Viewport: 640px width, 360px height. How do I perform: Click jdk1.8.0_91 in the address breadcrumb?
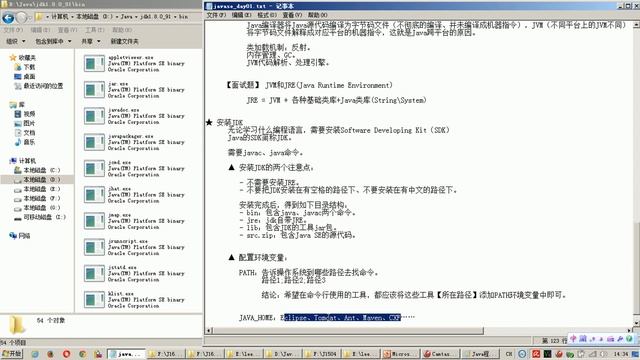[x=157, y=17]
